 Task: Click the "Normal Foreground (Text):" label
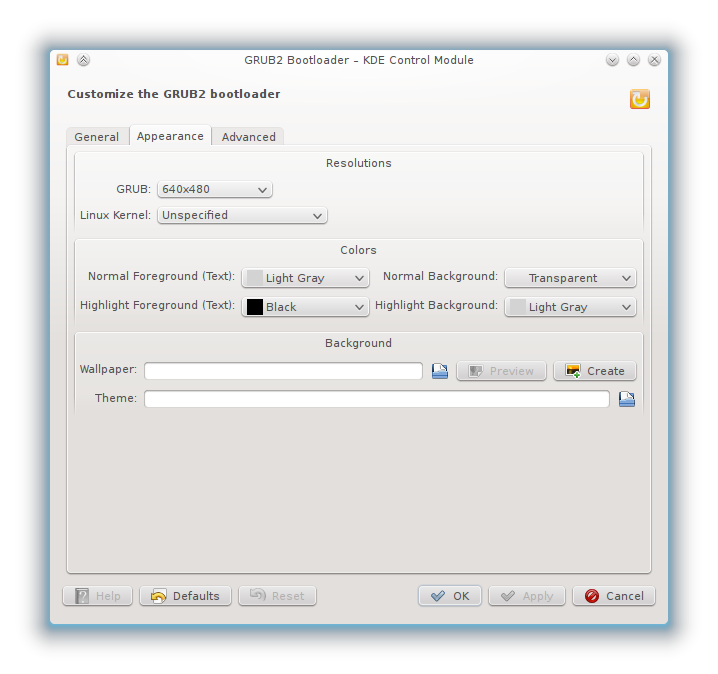161,277
